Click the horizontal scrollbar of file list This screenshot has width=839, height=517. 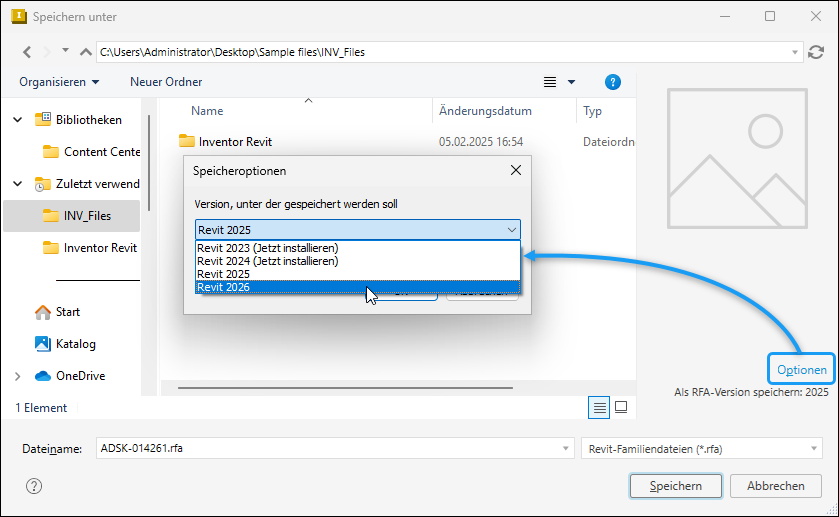pos(345,387)
